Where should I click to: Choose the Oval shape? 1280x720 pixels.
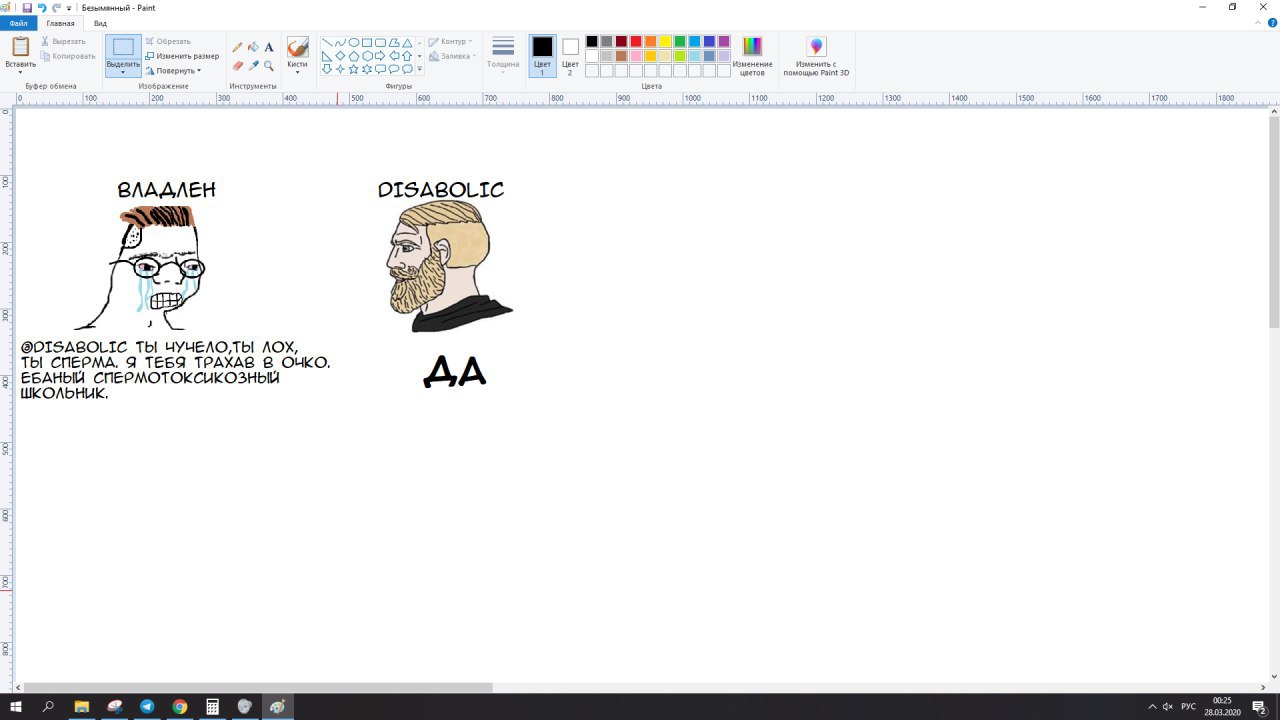click(x=354, y=43)
